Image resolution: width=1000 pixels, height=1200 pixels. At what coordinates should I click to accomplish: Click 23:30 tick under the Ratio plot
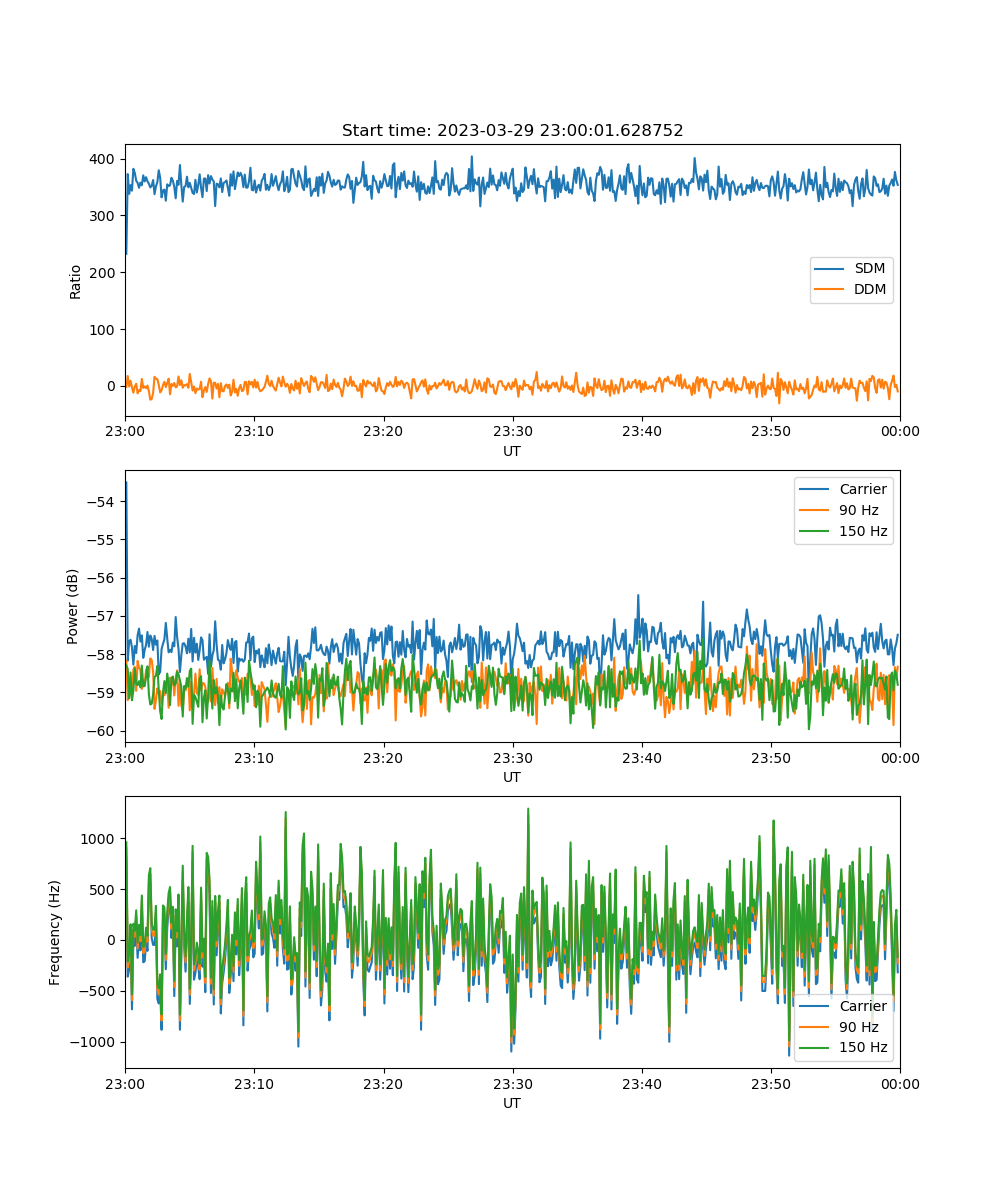pos(513,432)
